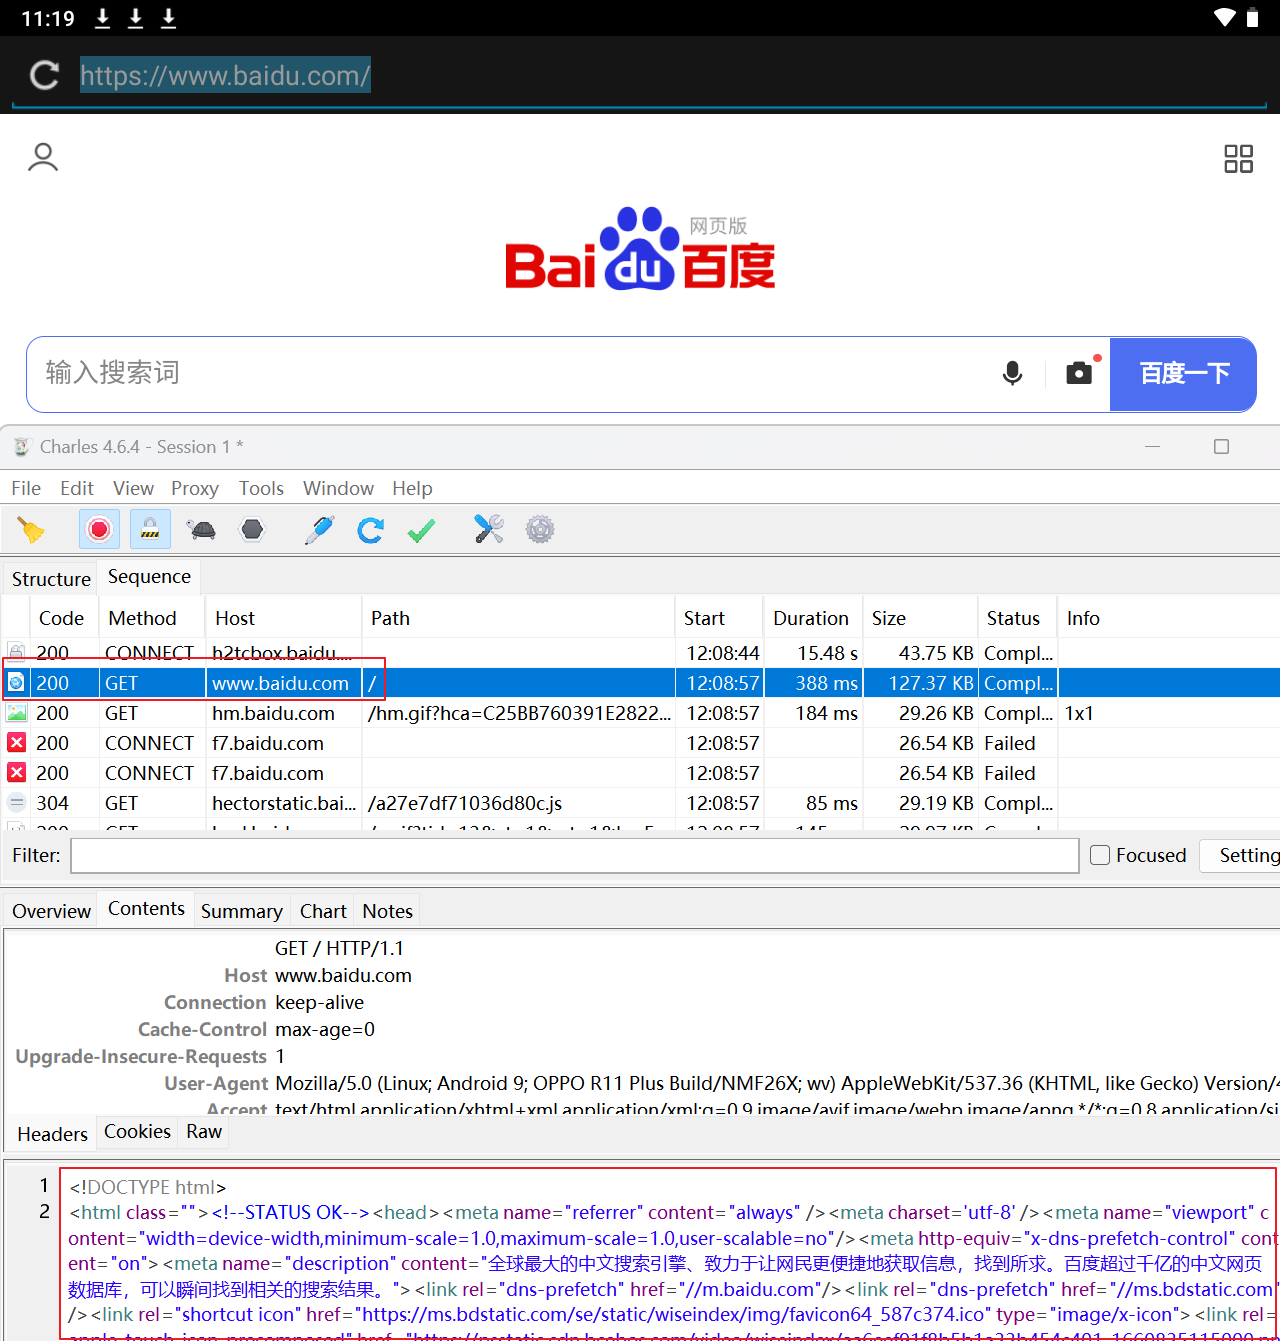Select the hectorstatic 304 GET row
This screenshot has width=1280, height=1341.
tap(640, 803)
